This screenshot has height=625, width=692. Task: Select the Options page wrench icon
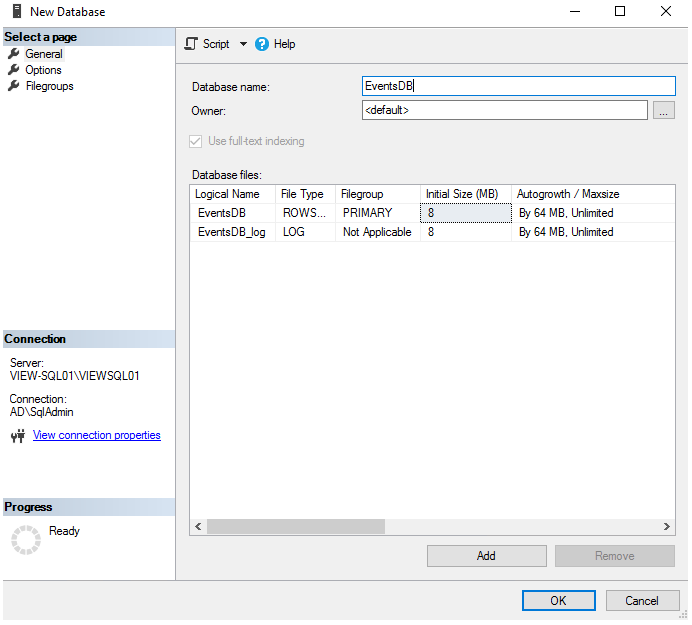pyautogui.click(x=14, y=70)
